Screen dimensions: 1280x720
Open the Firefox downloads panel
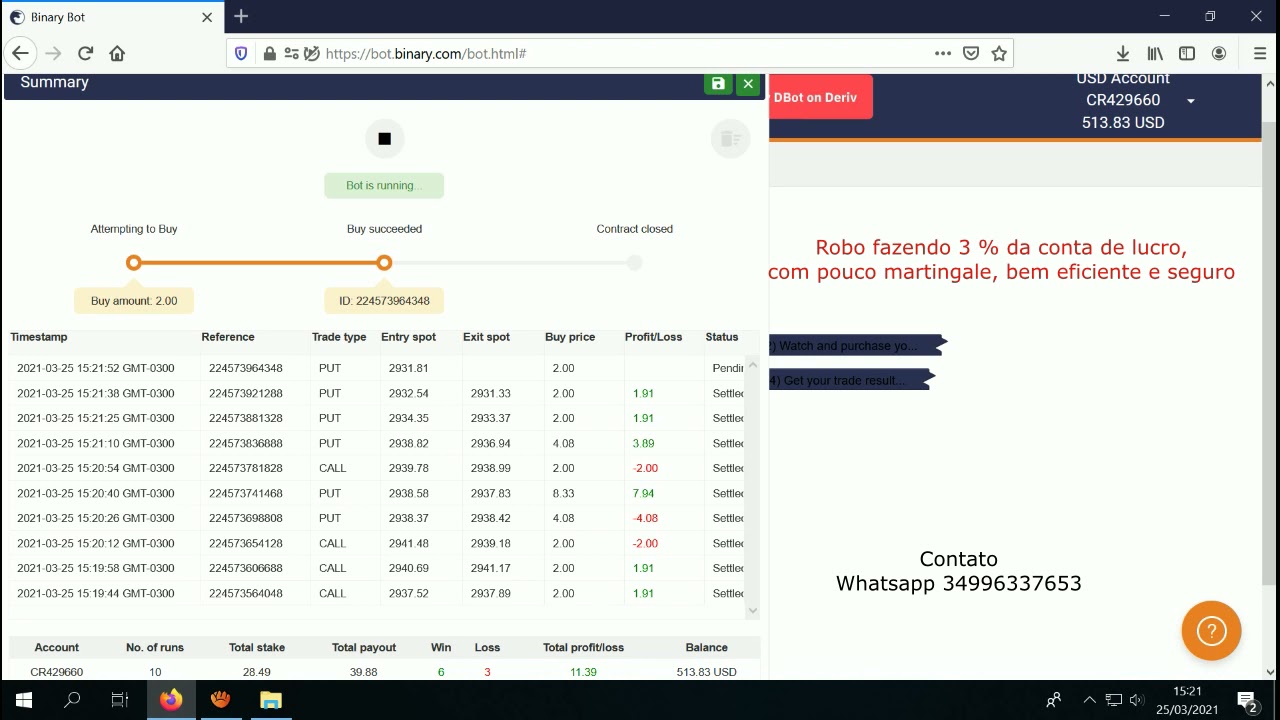point(1123,54)
